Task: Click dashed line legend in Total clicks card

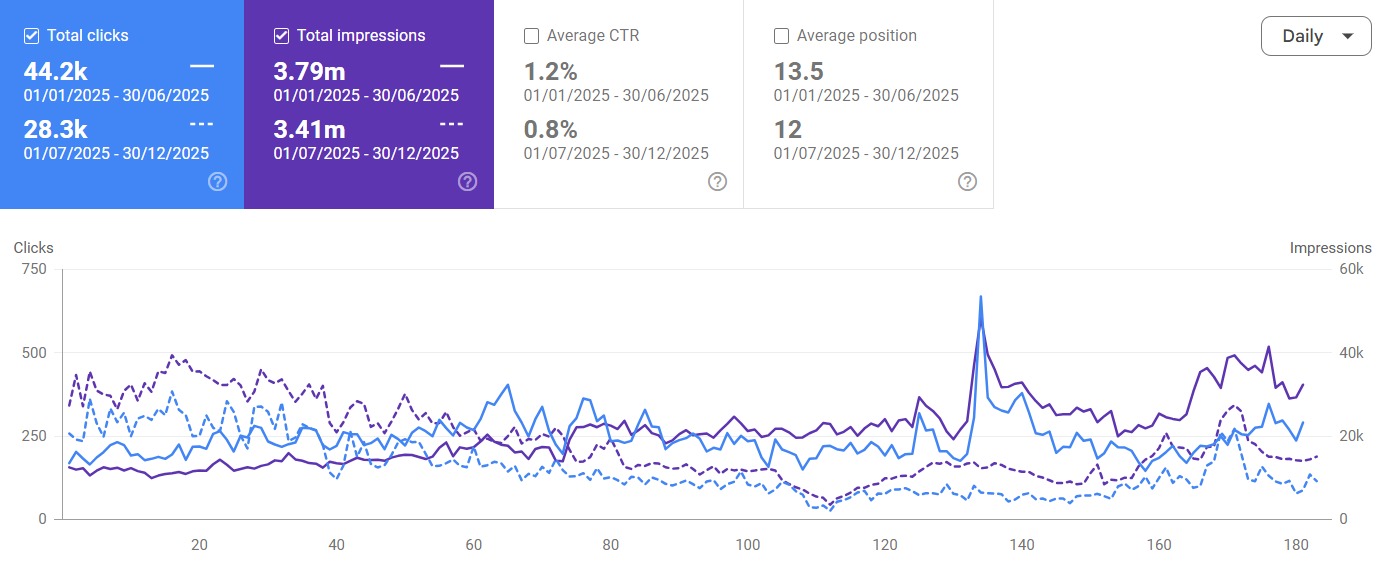Action: pyautogui.click(x=202, y=124)
